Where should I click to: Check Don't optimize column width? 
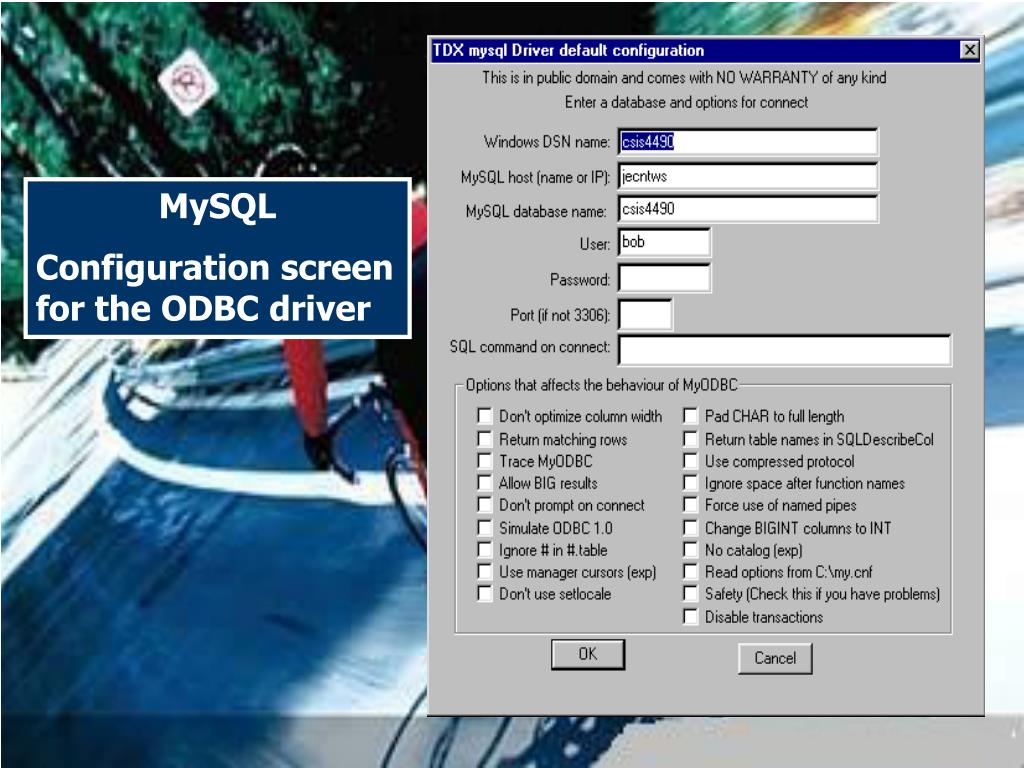tap(485, 416)
